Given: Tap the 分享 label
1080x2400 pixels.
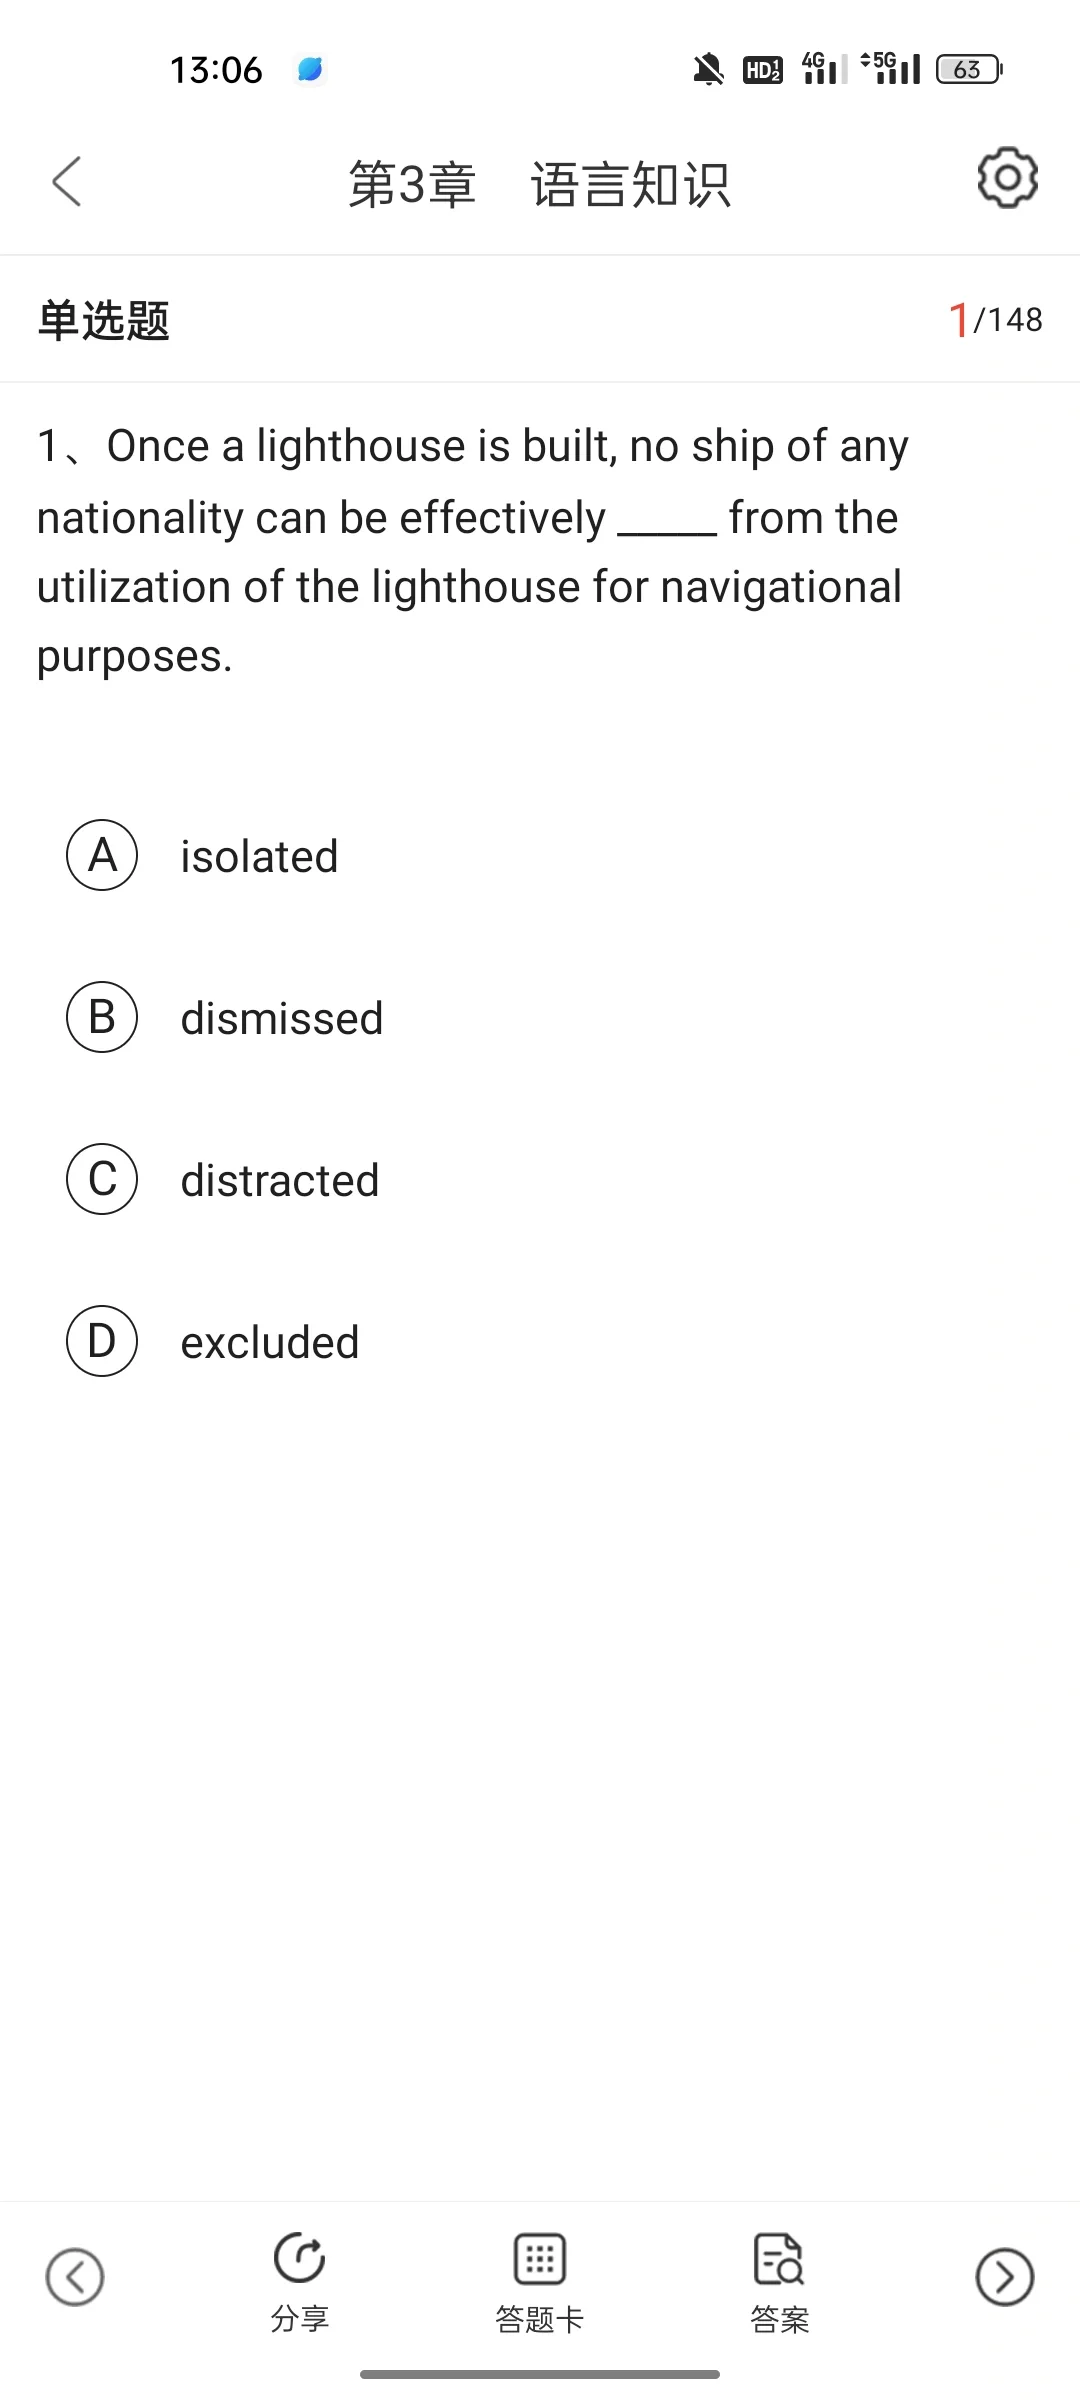Looking at the screenshot, I should pyautogui.click(x=299, y=2318).
